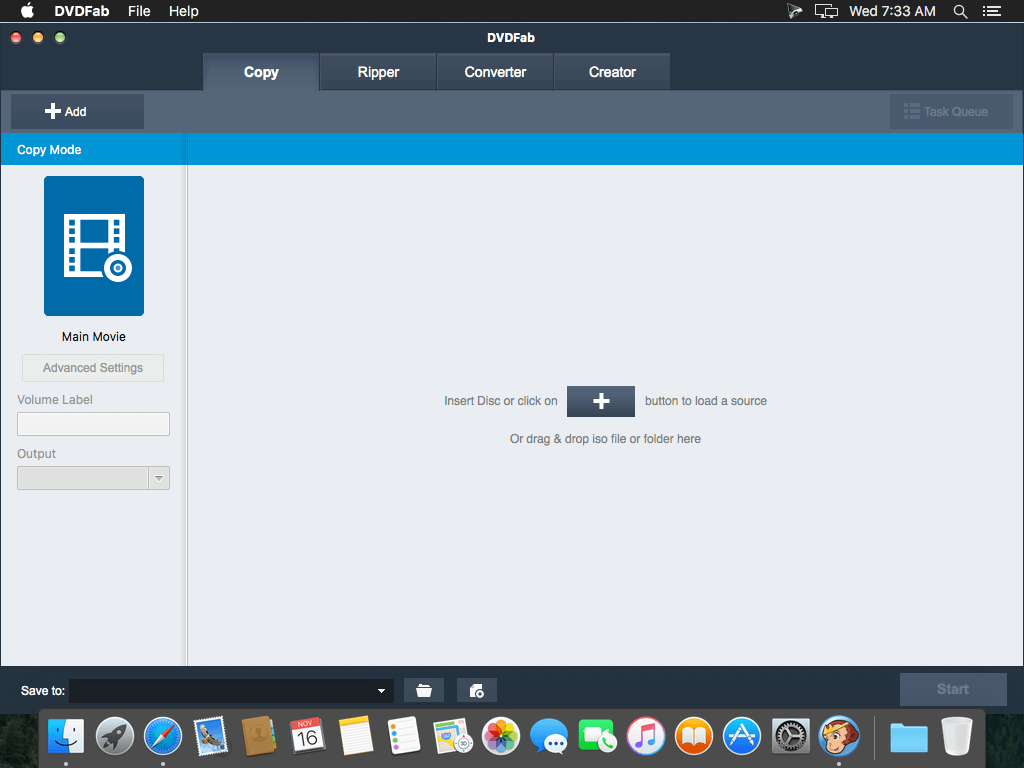Open iTunes from the Dock
1024x768 pixels.
point(646,736)
